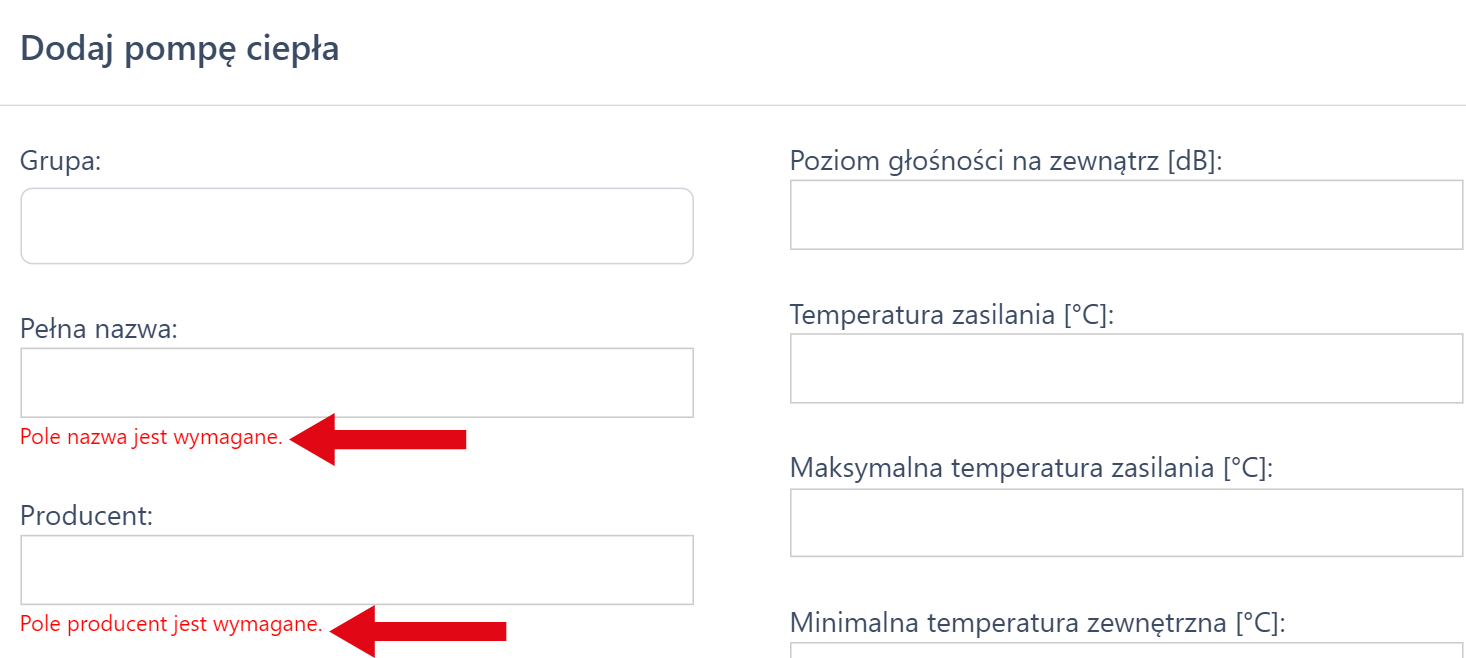Click the "Temperatura zasilania [°C]:" label
Image resolution: width=1466 pixels, height=658 pixels.
coord(951,315)
